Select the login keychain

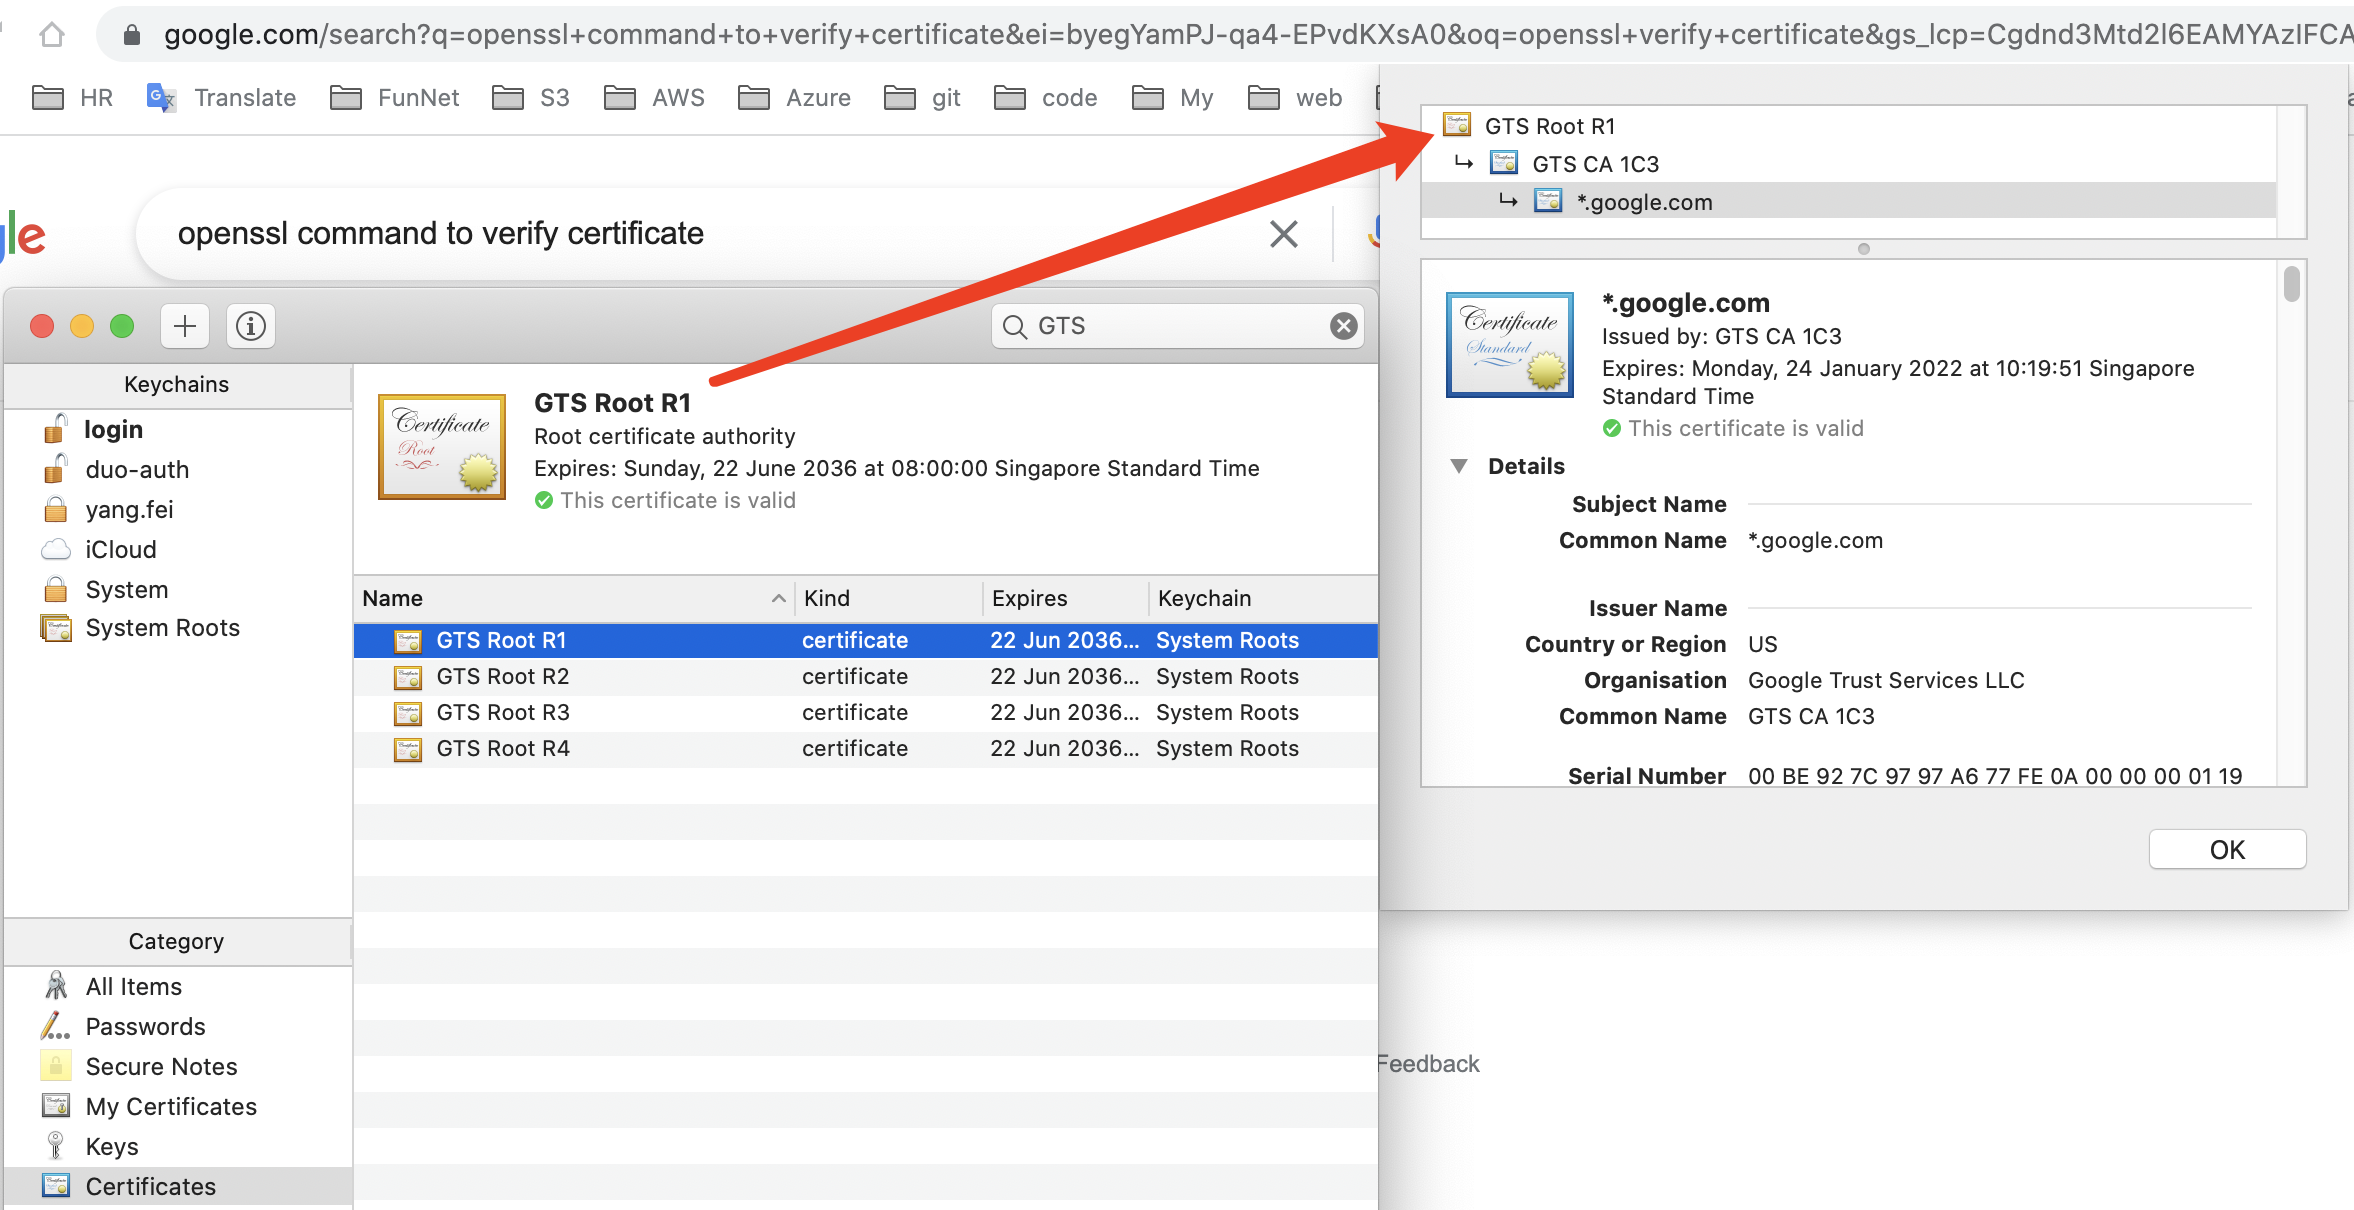coord(113,430)
